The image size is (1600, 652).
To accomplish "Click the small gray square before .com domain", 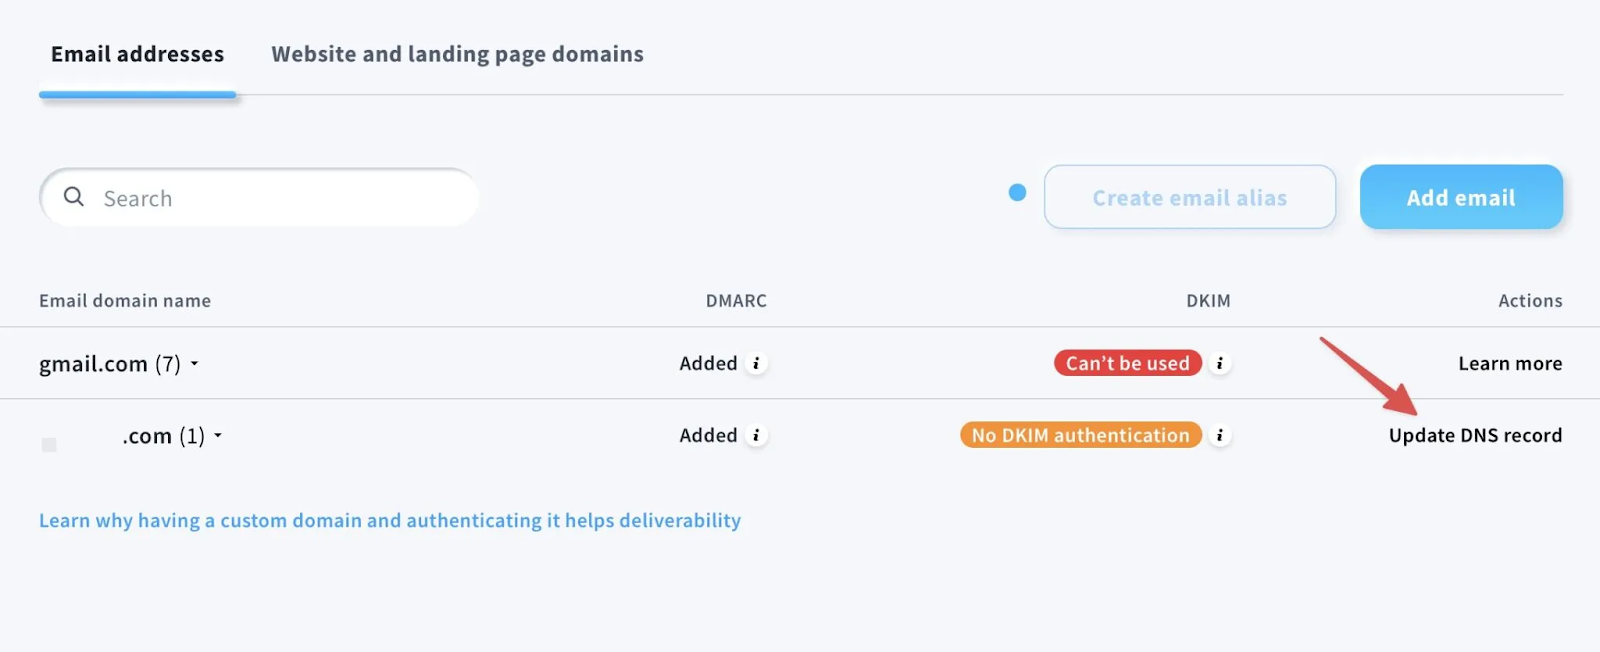I will 49,444.
